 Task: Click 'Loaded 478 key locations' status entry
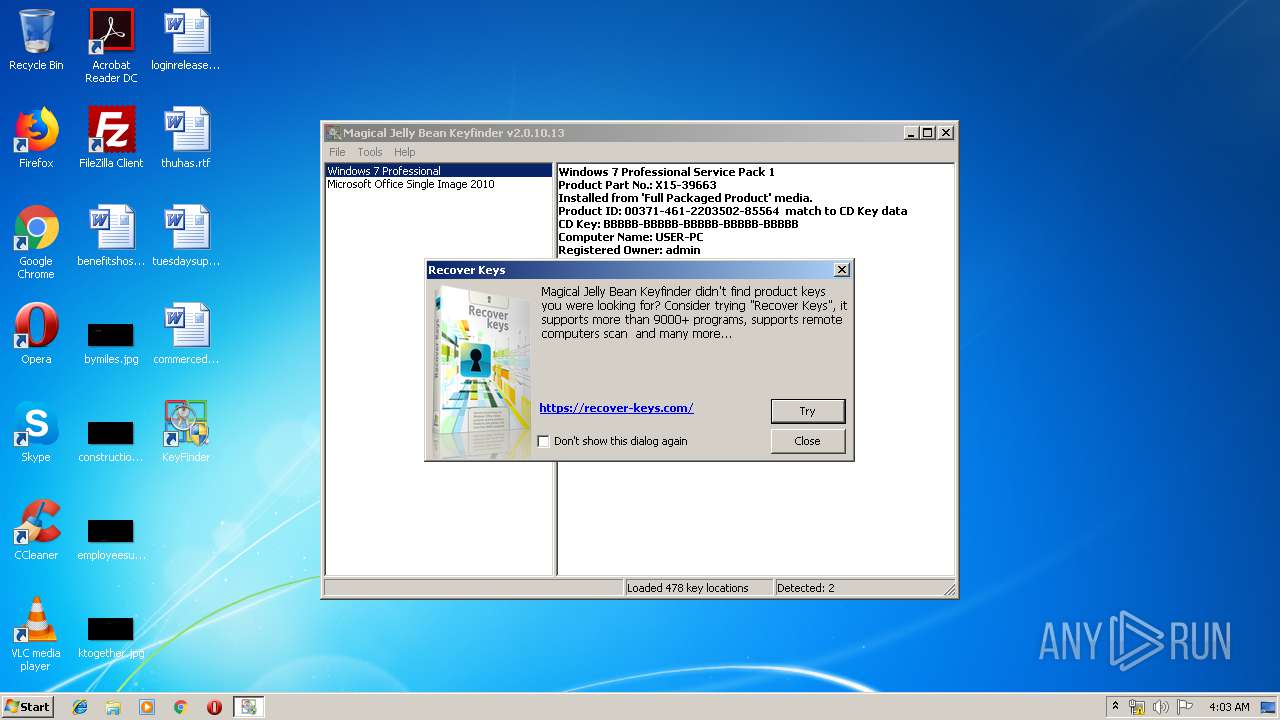698,588
